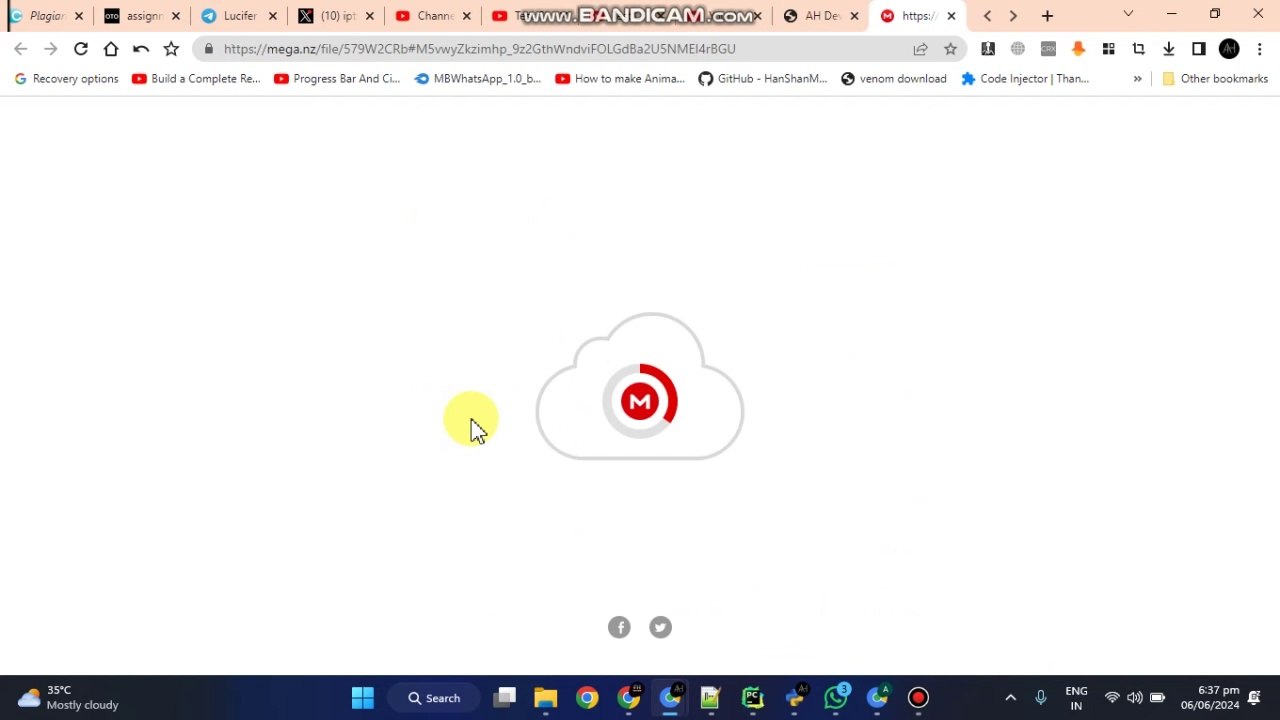Go back using the browser back arrow
The height and width of the screenshot is (720, 1280).
click(x=21, y=49)
